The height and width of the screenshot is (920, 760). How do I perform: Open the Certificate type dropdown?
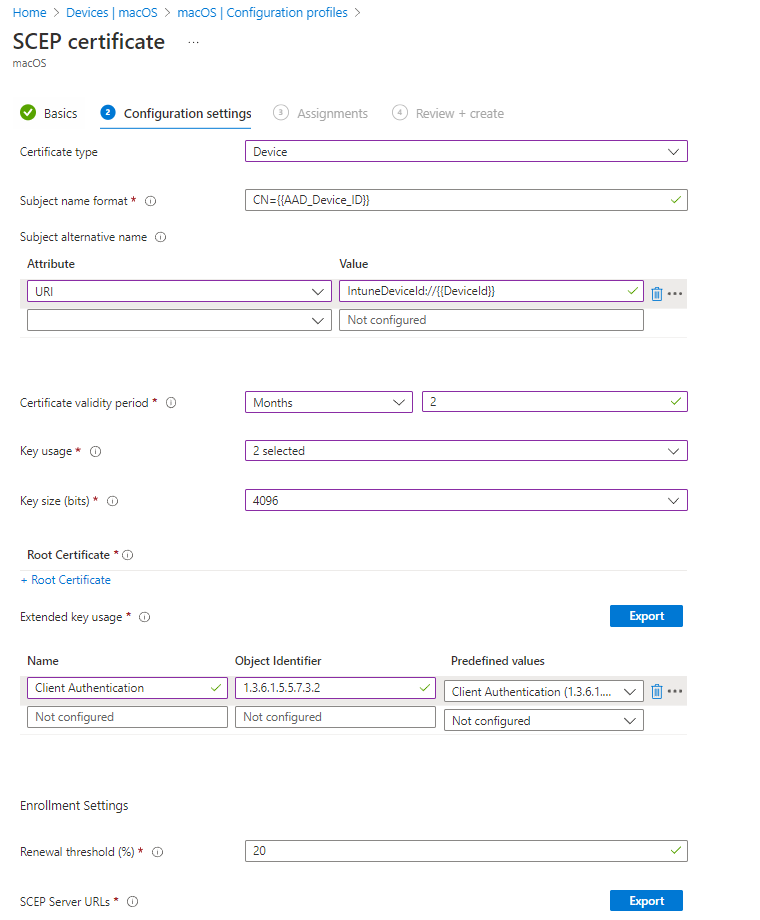coord(466,151)
